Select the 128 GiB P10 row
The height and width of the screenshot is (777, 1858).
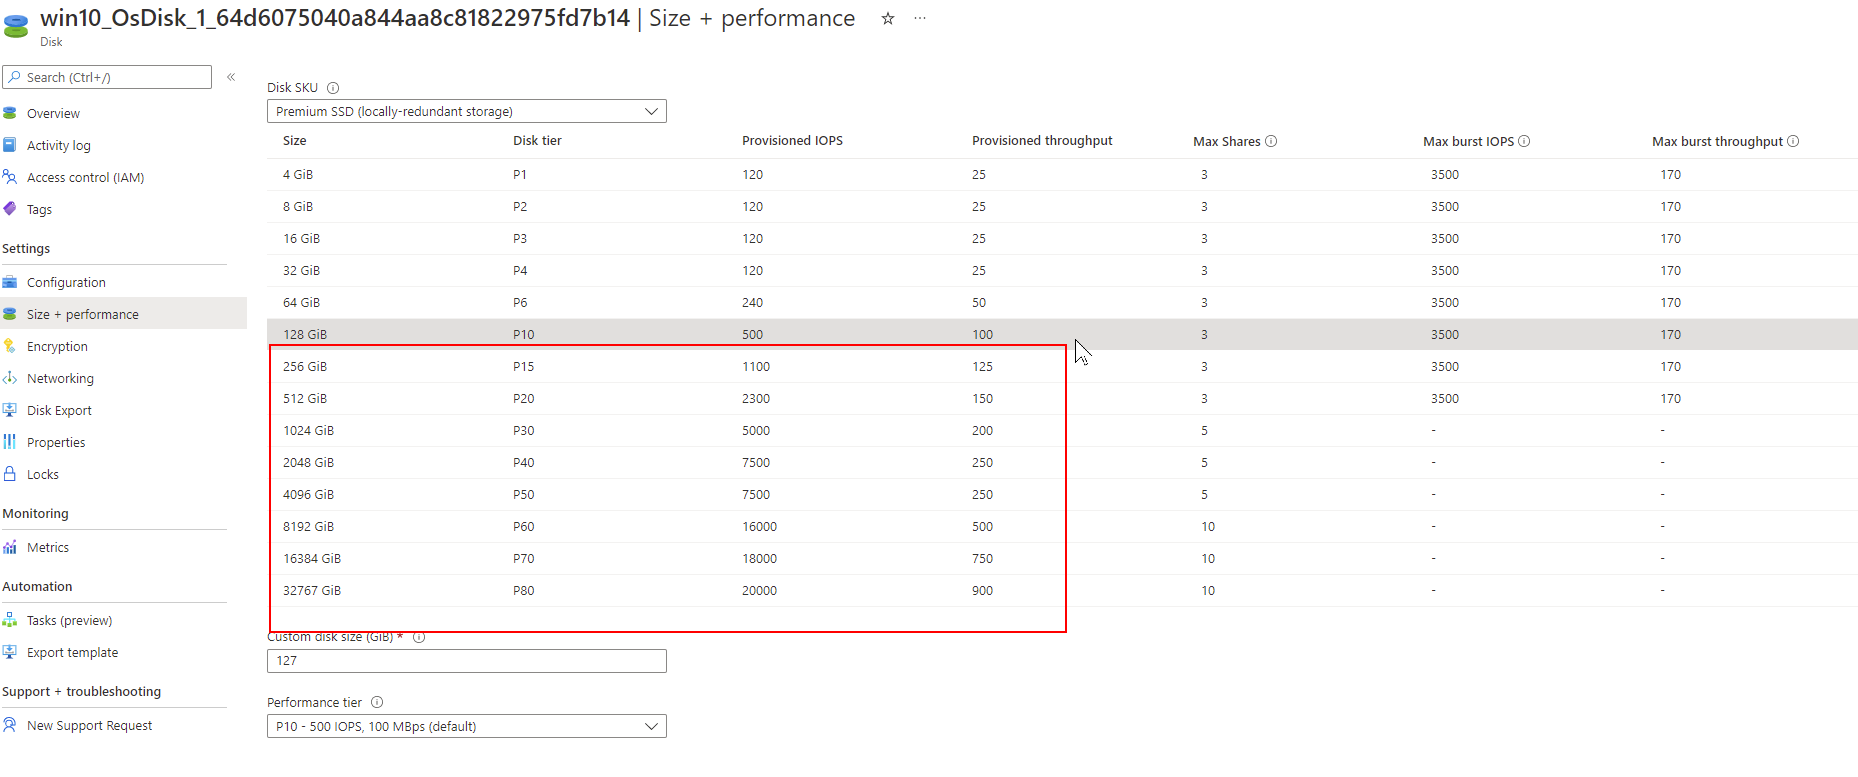[x=1062, y=334]
